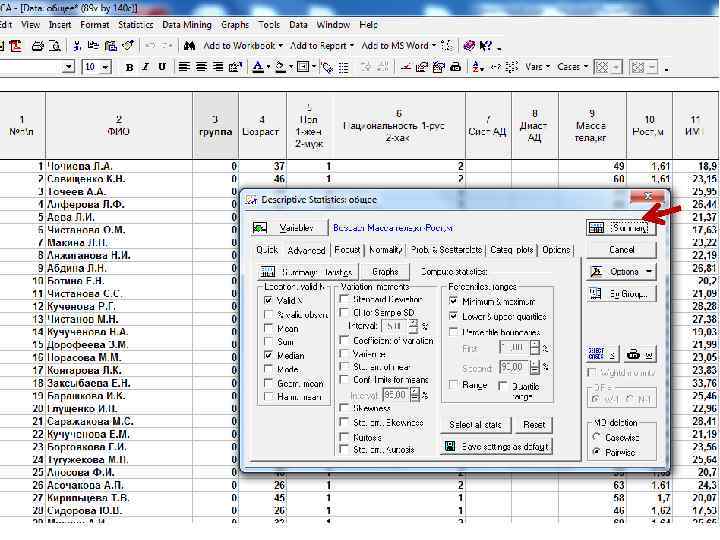Click ФИО column header in spreadsheet
720x540 pixels.
pos(119,125)
